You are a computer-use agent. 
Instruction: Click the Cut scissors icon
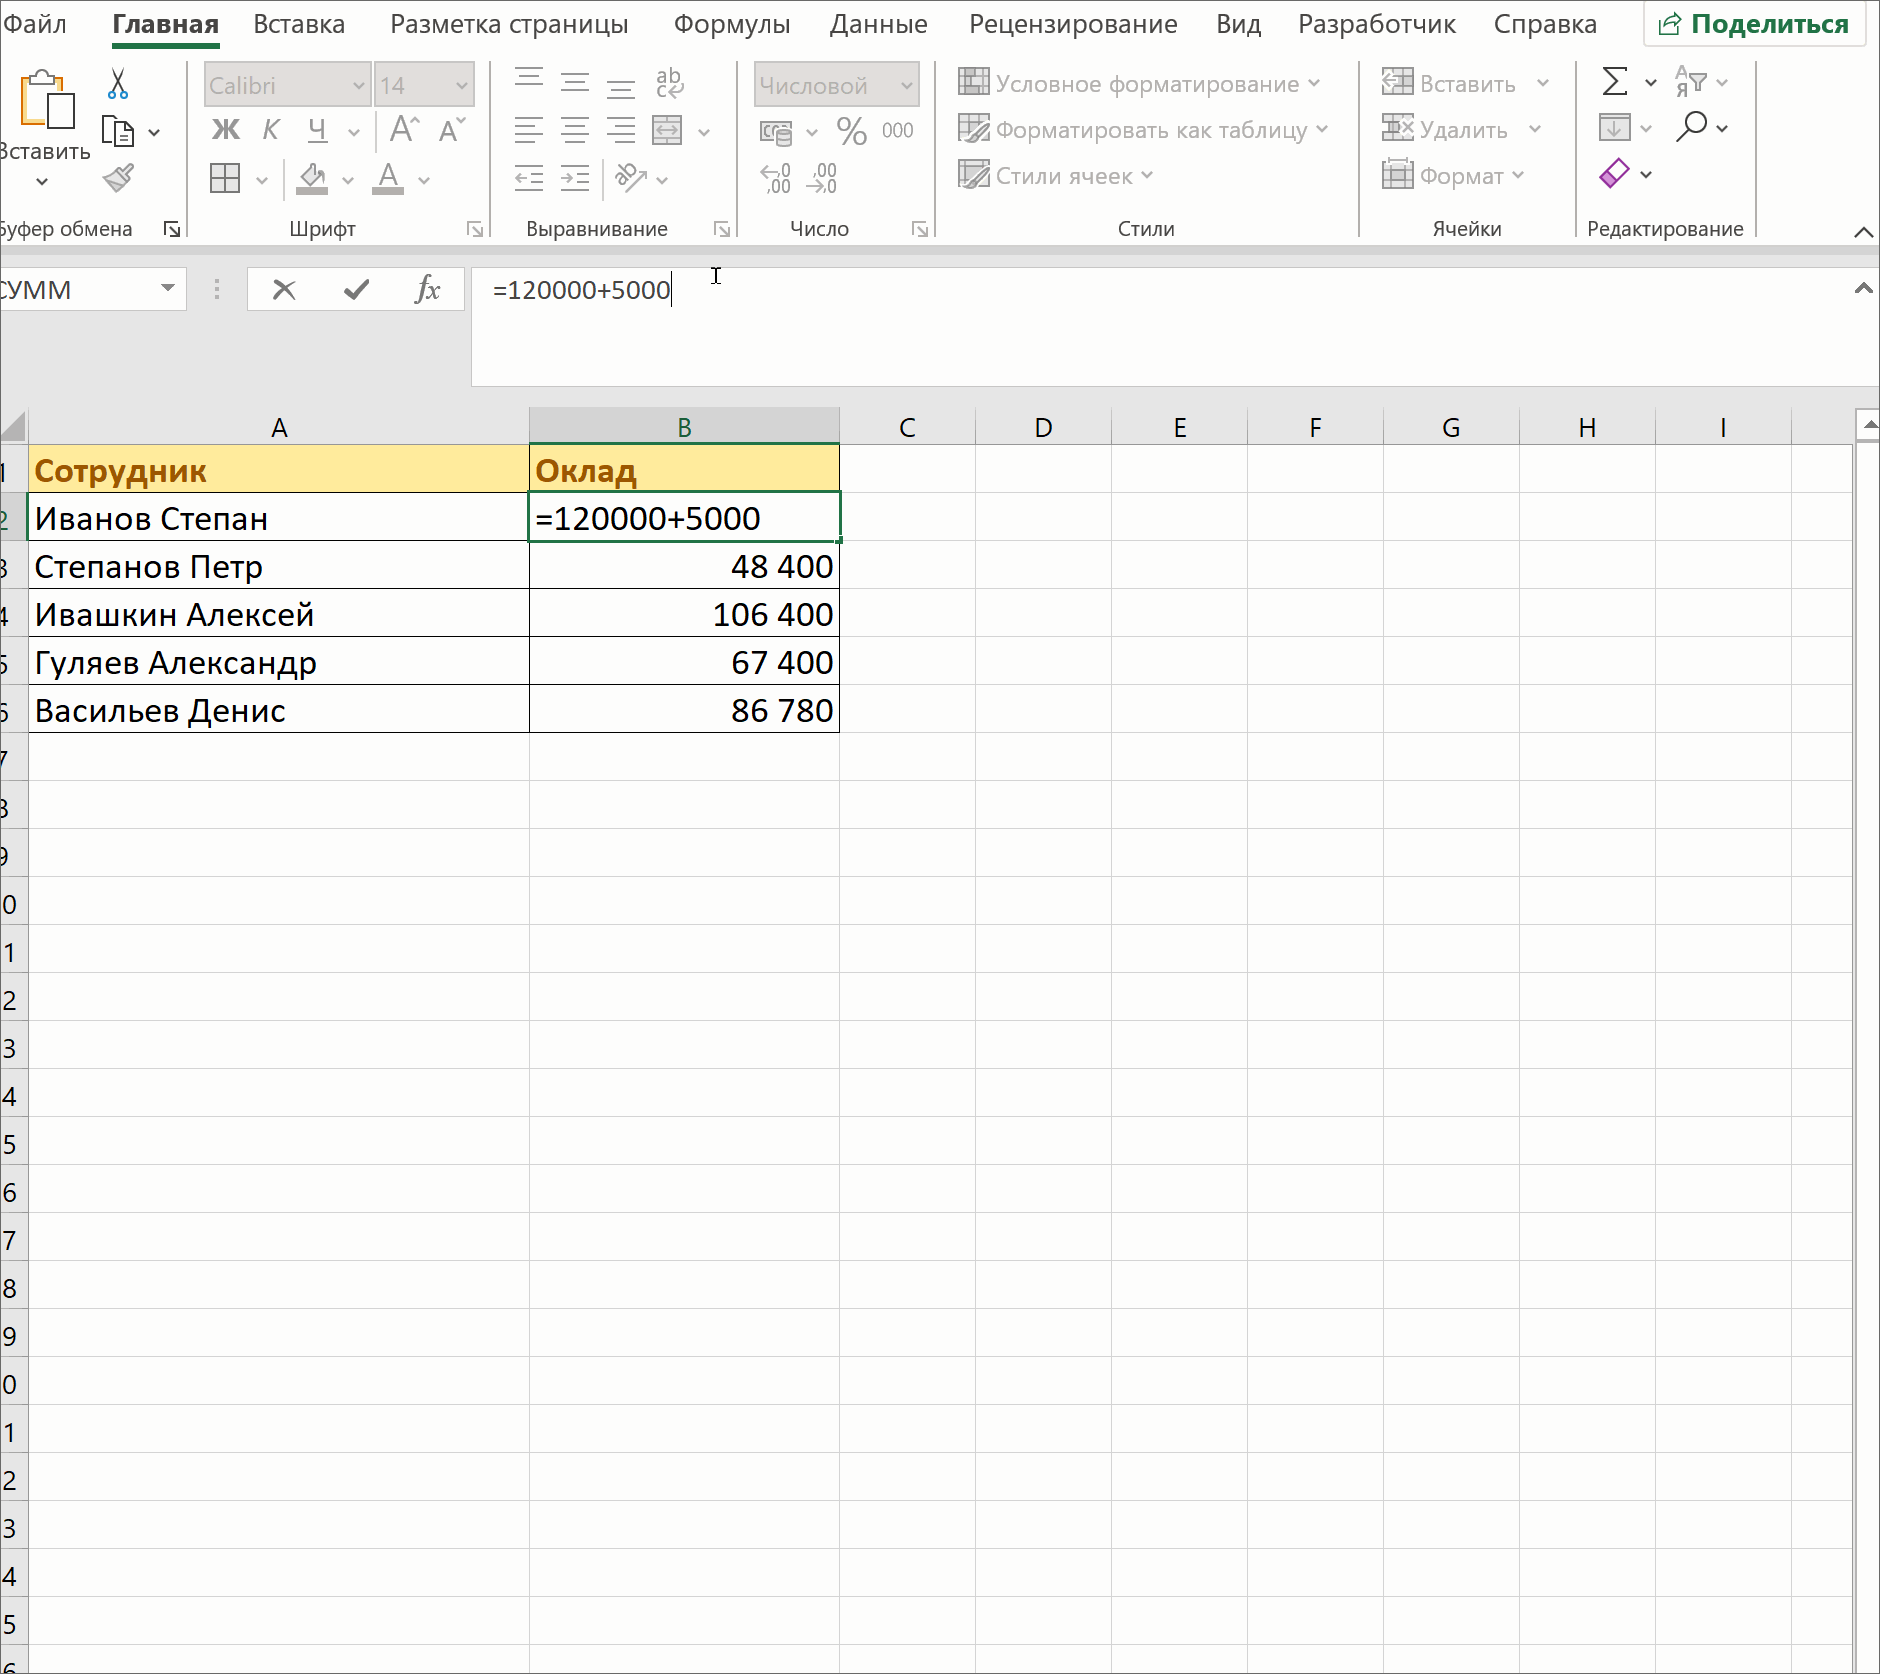pos(118,84)
